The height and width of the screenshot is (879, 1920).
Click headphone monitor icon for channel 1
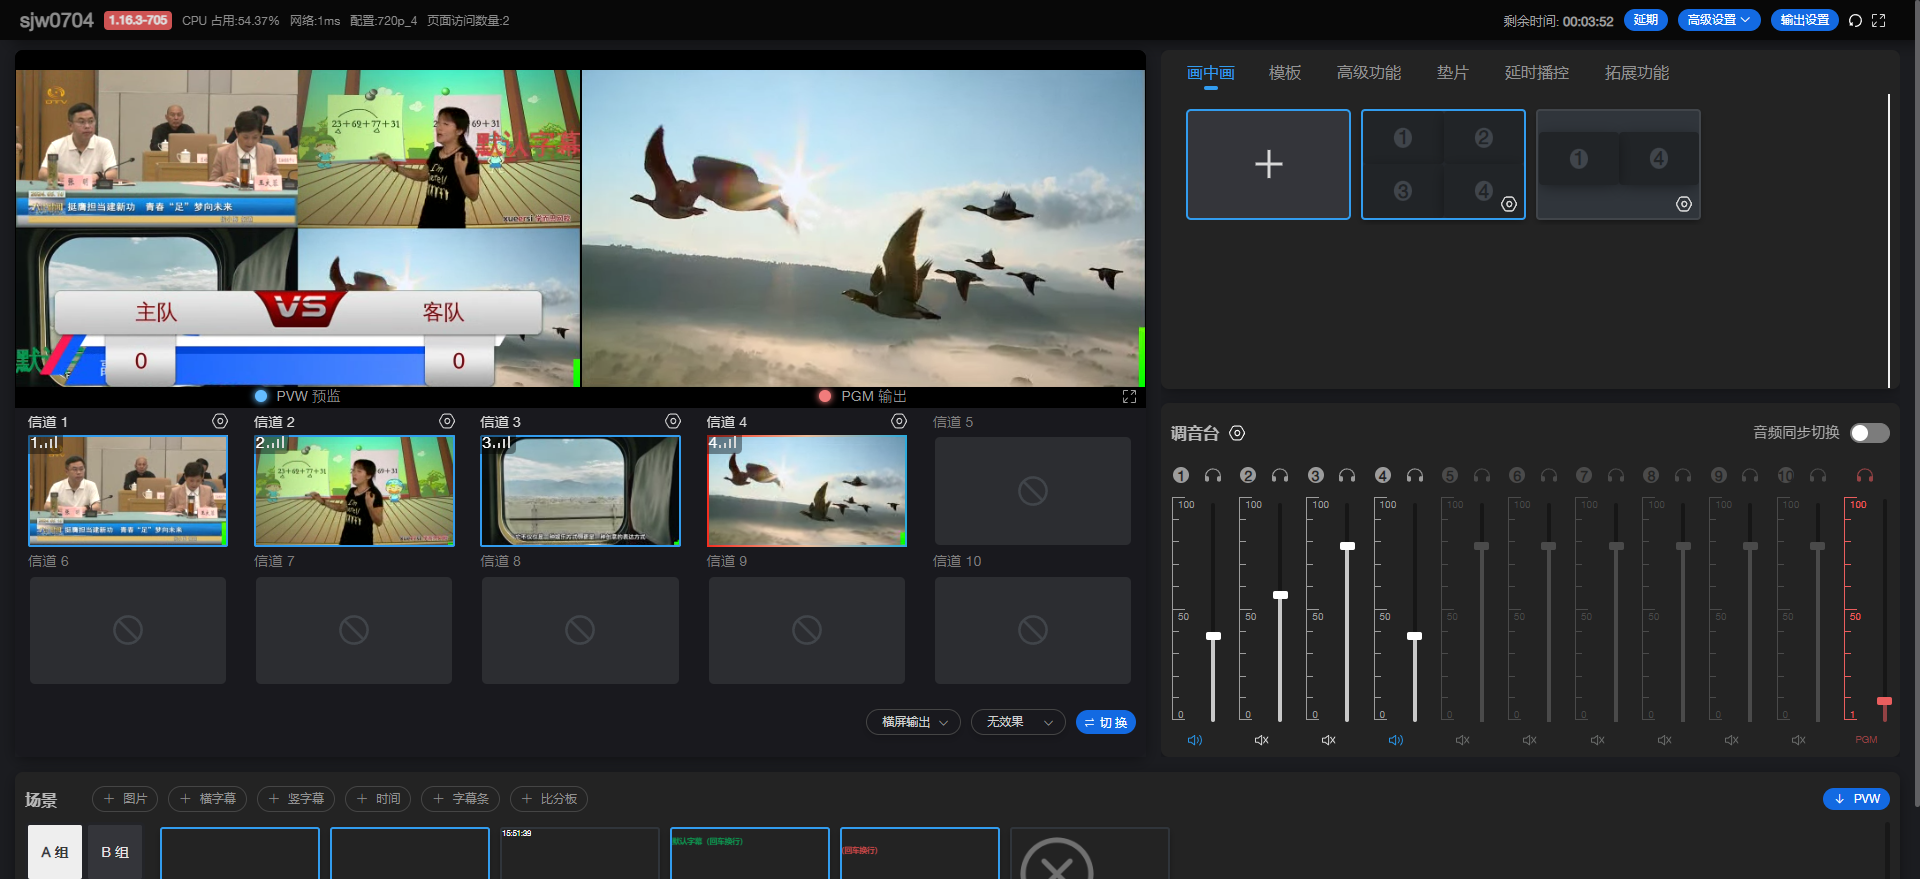pyautogui.click(x=1213, y=476)
